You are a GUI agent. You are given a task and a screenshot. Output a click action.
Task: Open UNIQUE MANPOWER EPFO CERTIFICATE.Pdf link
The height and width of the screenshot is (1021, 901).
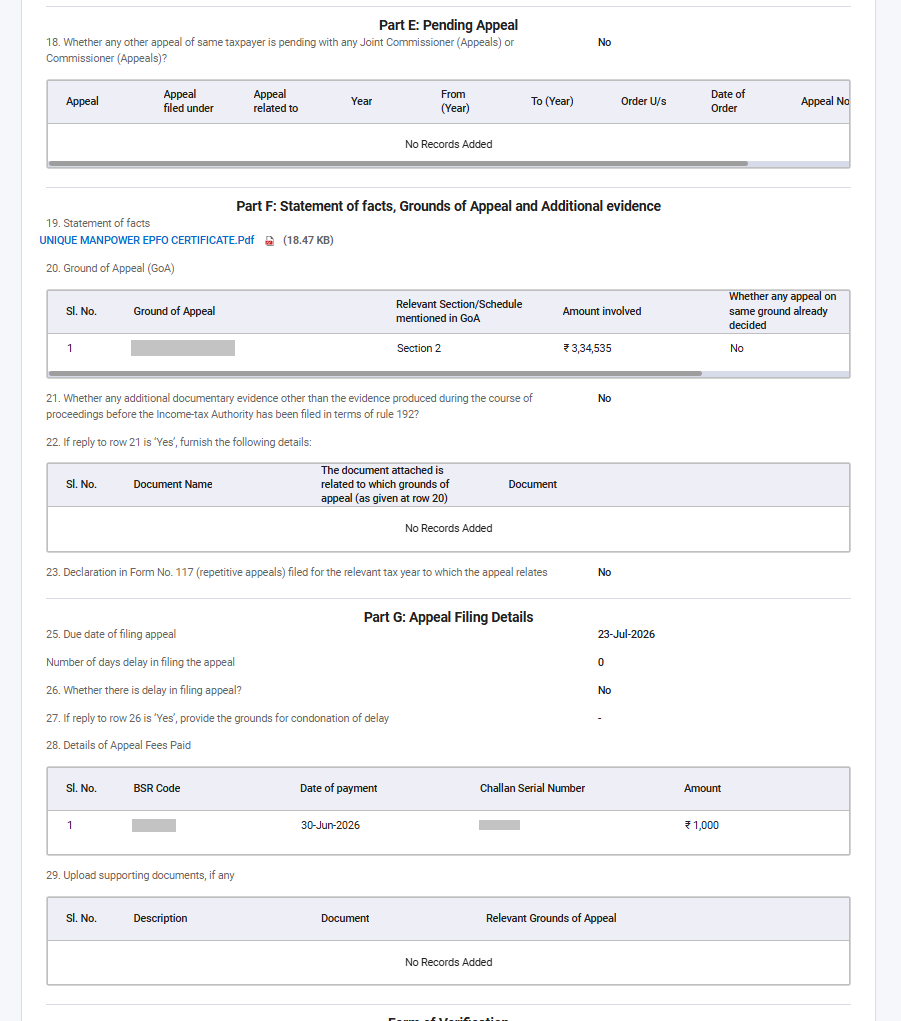click(146, 240)
